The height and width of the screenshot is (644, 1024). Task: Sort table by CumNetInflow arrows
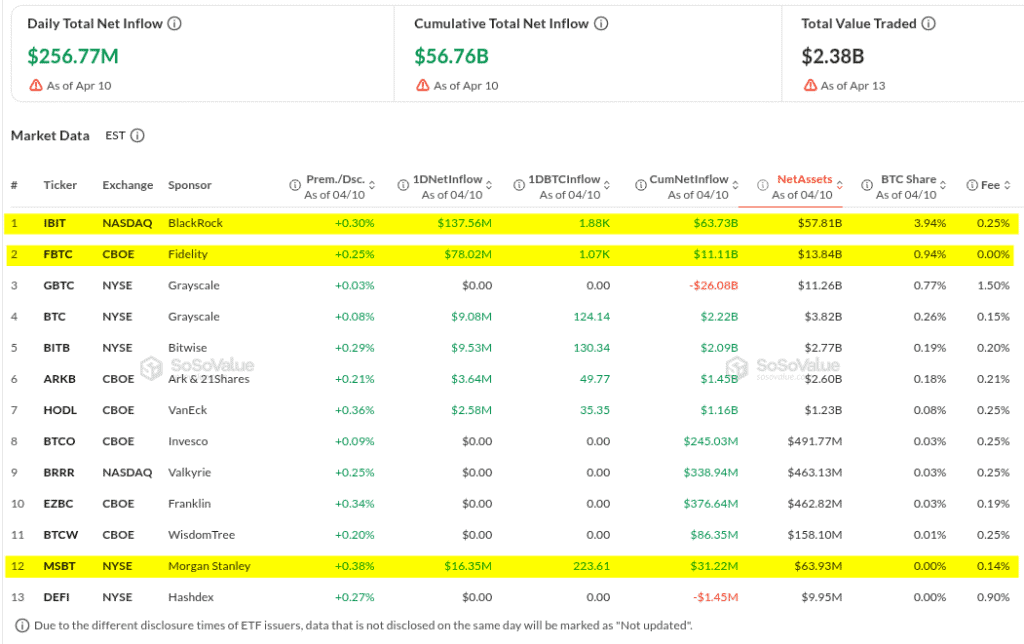(736, 186)
